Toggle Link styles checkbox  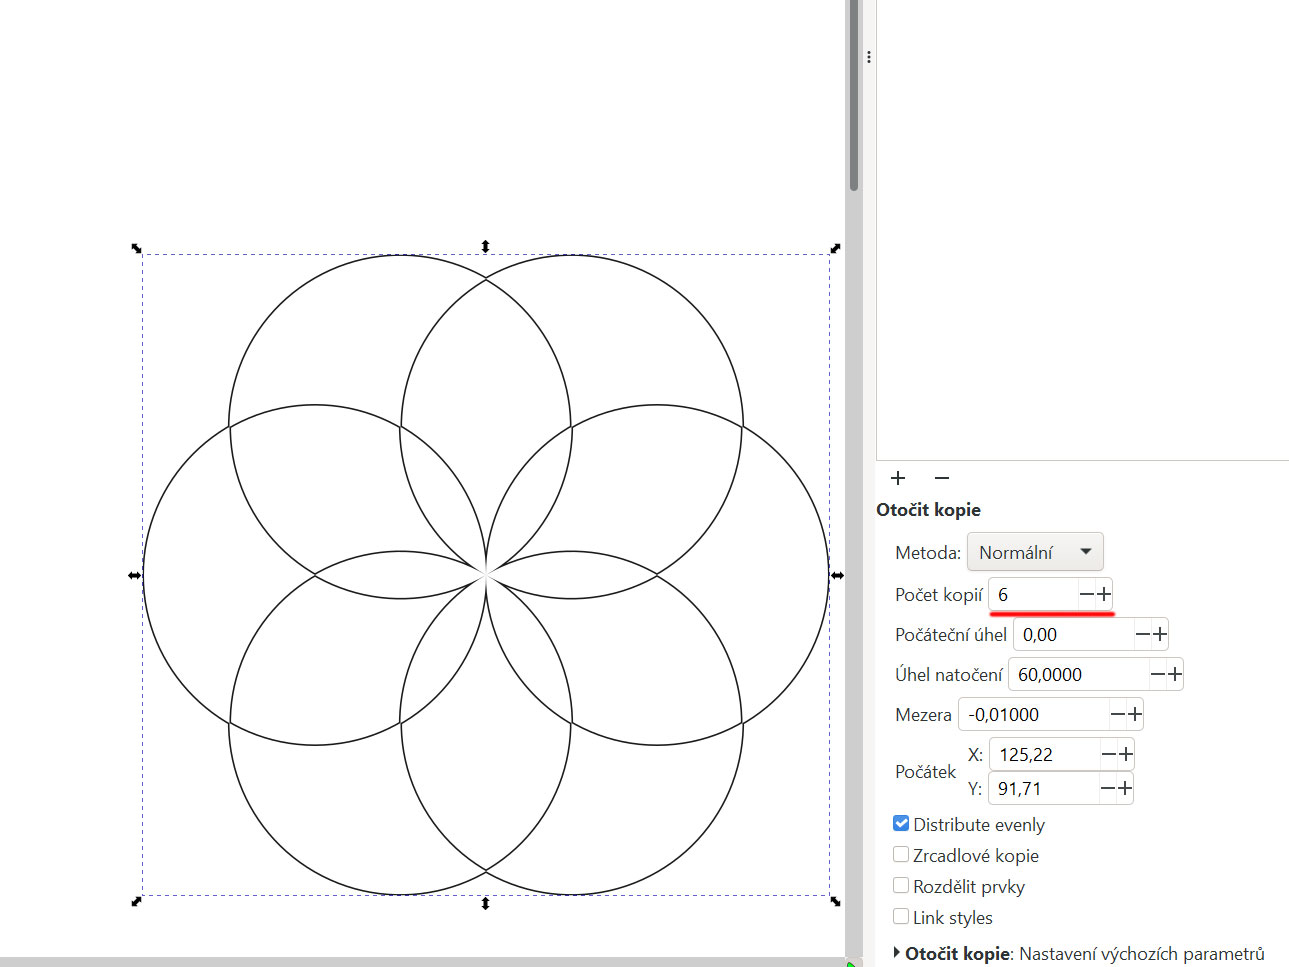pos(901,917)
